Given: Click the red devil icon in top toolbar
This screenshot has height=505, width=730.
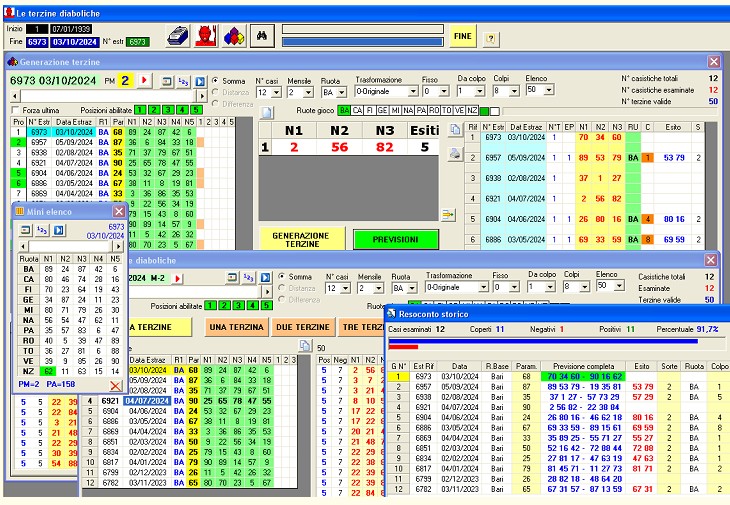Looking at the screenshot, I should [205, 36].
